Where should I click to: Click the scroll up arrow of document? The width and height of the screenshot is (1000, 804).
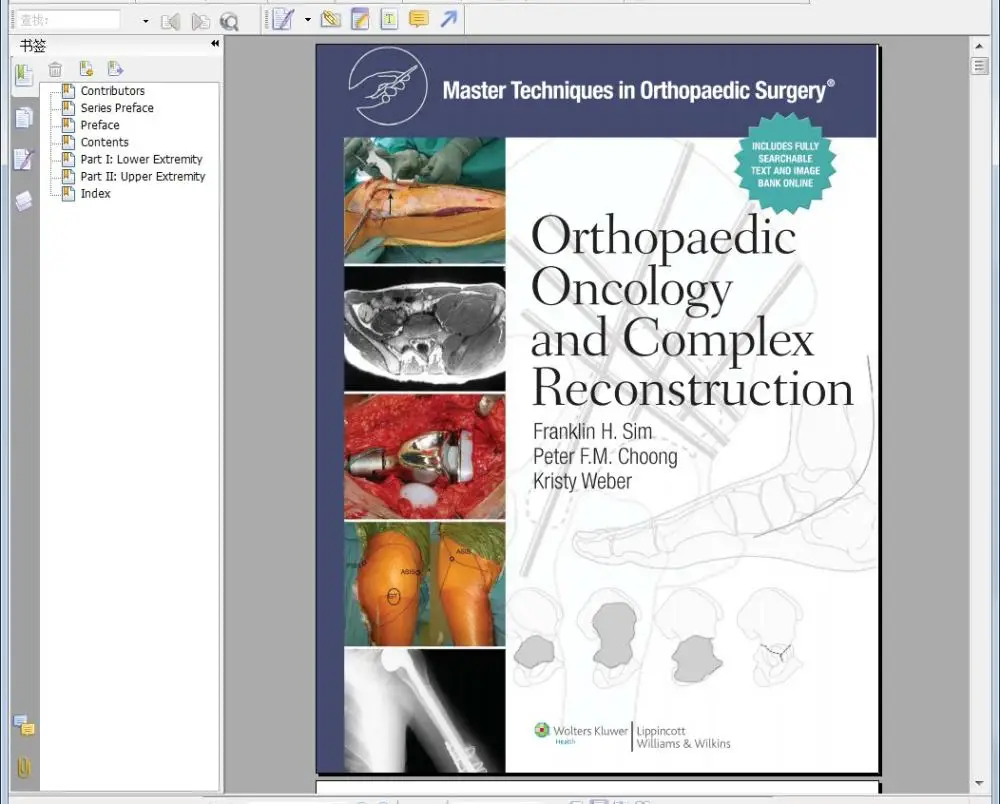click(x=979, y=46)
